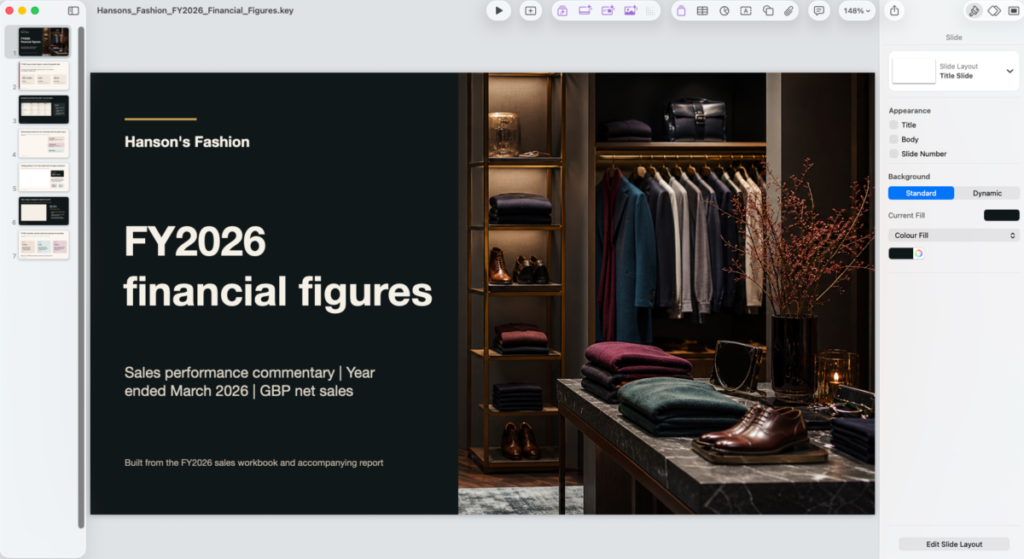Add a new slide via toolbar
This screenshot has height=559, width=1024.
pyautogui.click(x=530, y=10)
